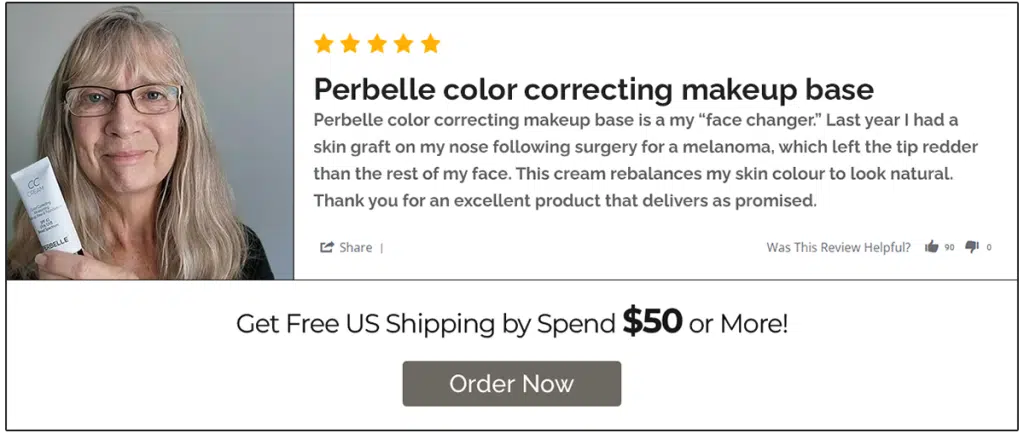Image resolution: width=1024 pixels, height=433 pixels.
Task: Click the review's final thank-you sentence
Action: [565, 200]
